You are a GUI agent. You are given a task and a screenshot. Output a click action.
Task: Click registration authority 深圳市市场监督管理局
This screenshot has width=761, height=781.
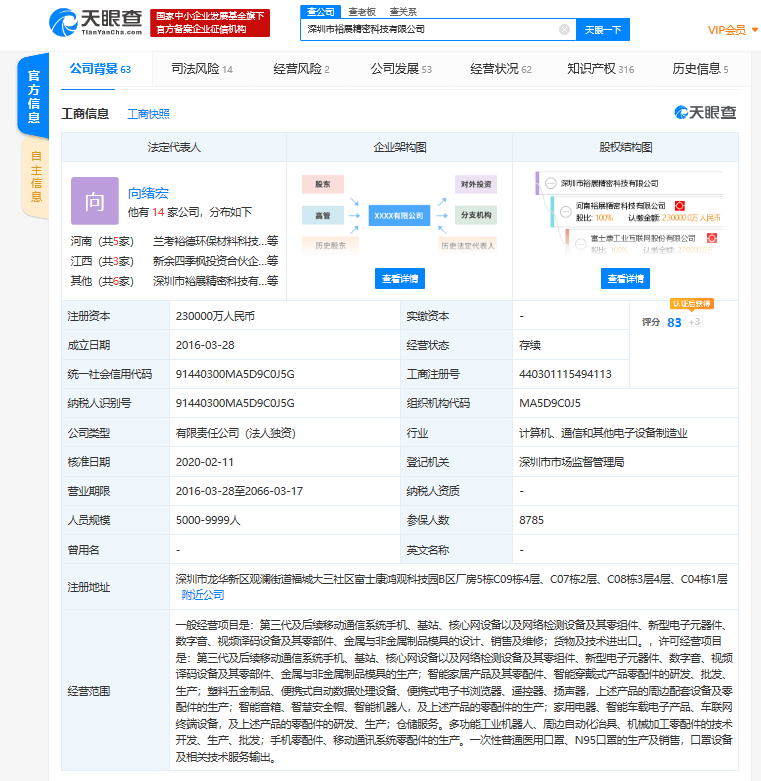571,462
